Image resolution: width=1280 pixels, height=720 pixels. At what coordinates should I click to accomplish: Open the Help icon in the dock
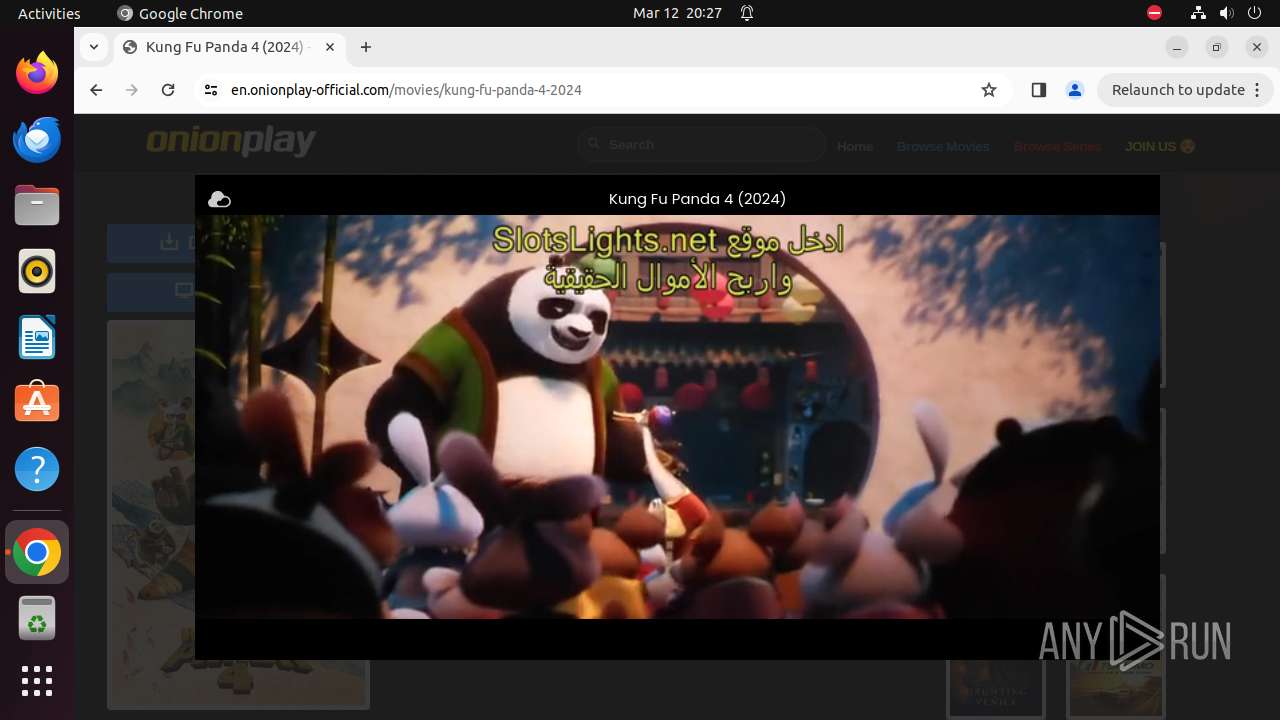[x=37, y=469]
